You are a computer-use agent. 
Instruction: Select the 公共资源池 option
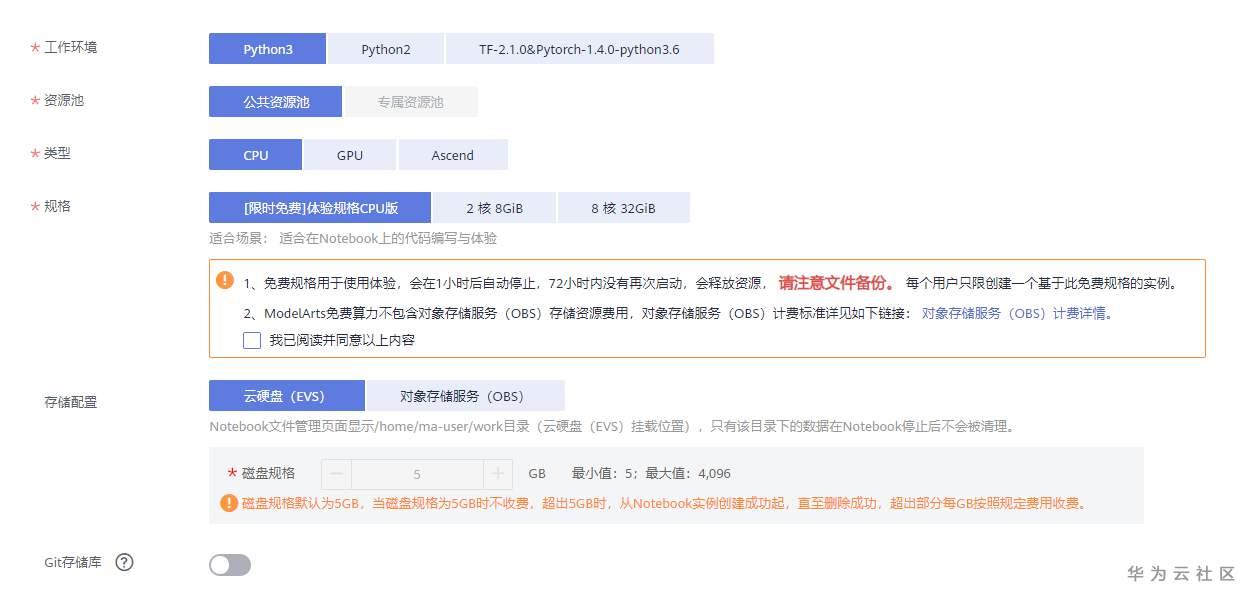tap(274, 101)
